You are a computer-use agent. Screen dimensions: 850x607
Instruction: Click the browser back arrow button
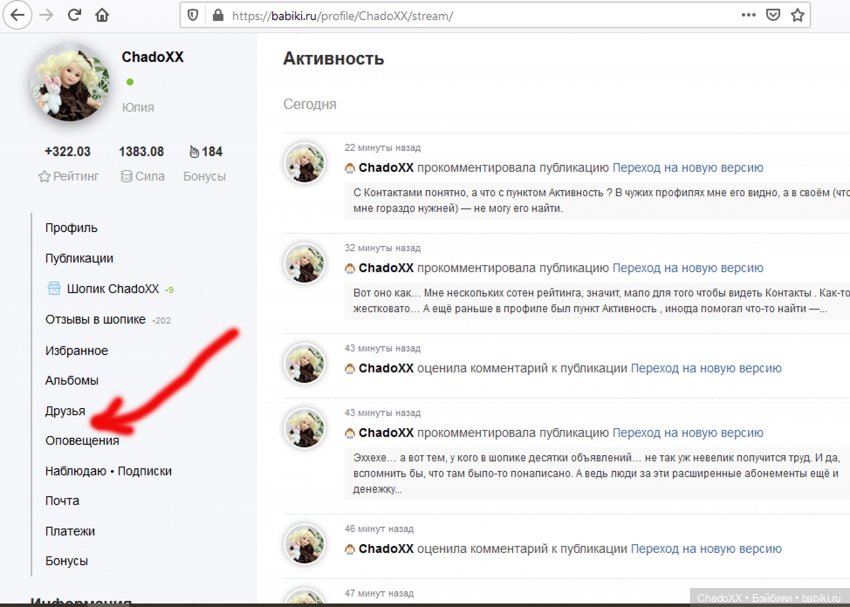19,16
